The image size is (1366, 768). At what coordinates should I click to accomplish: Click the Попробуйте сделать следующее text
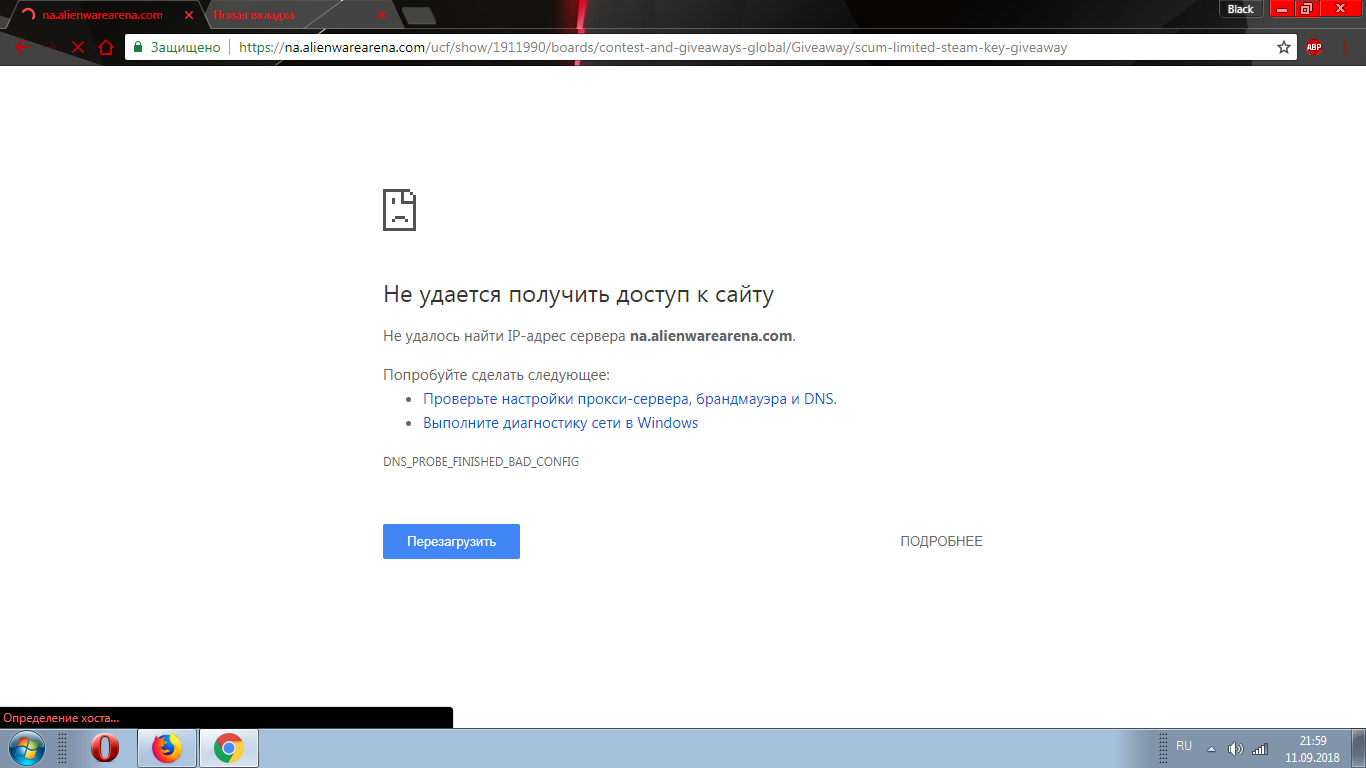(x=496, y=375)
